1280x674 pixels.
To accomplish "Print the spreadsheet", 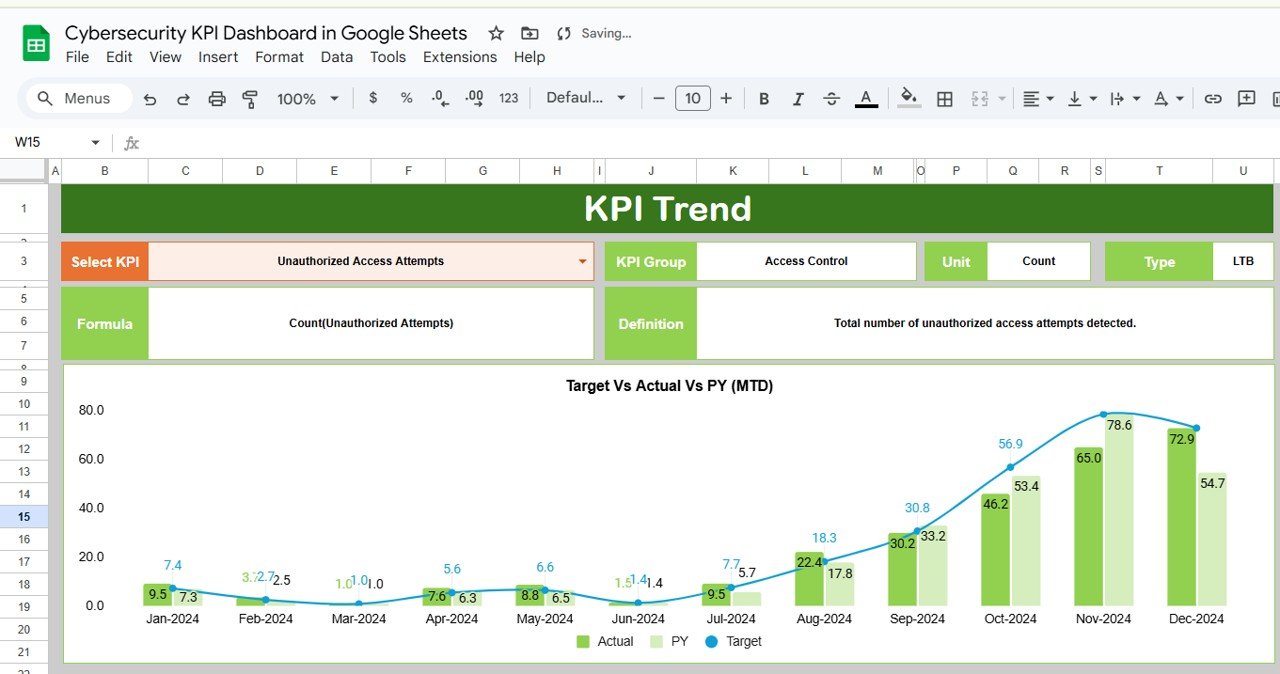I will (x=217, y=98).
